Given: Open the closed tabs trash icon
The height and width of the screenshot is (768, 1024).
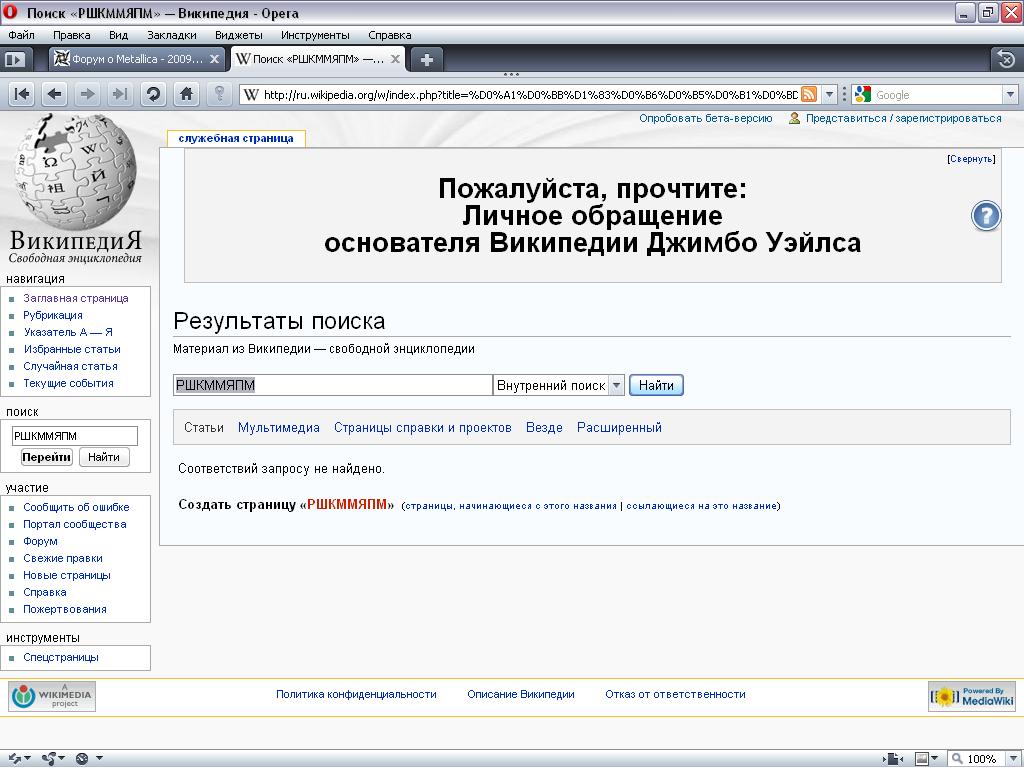Looking at the screenshot, I should pyautogui.click(x=1005, y=59).
